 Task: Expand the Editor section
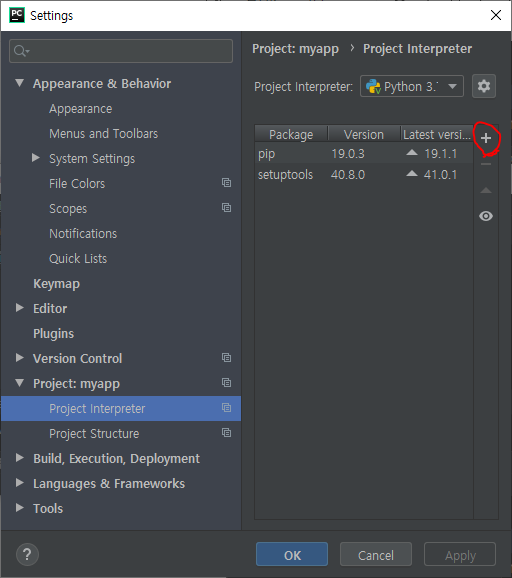click(20, 307)
